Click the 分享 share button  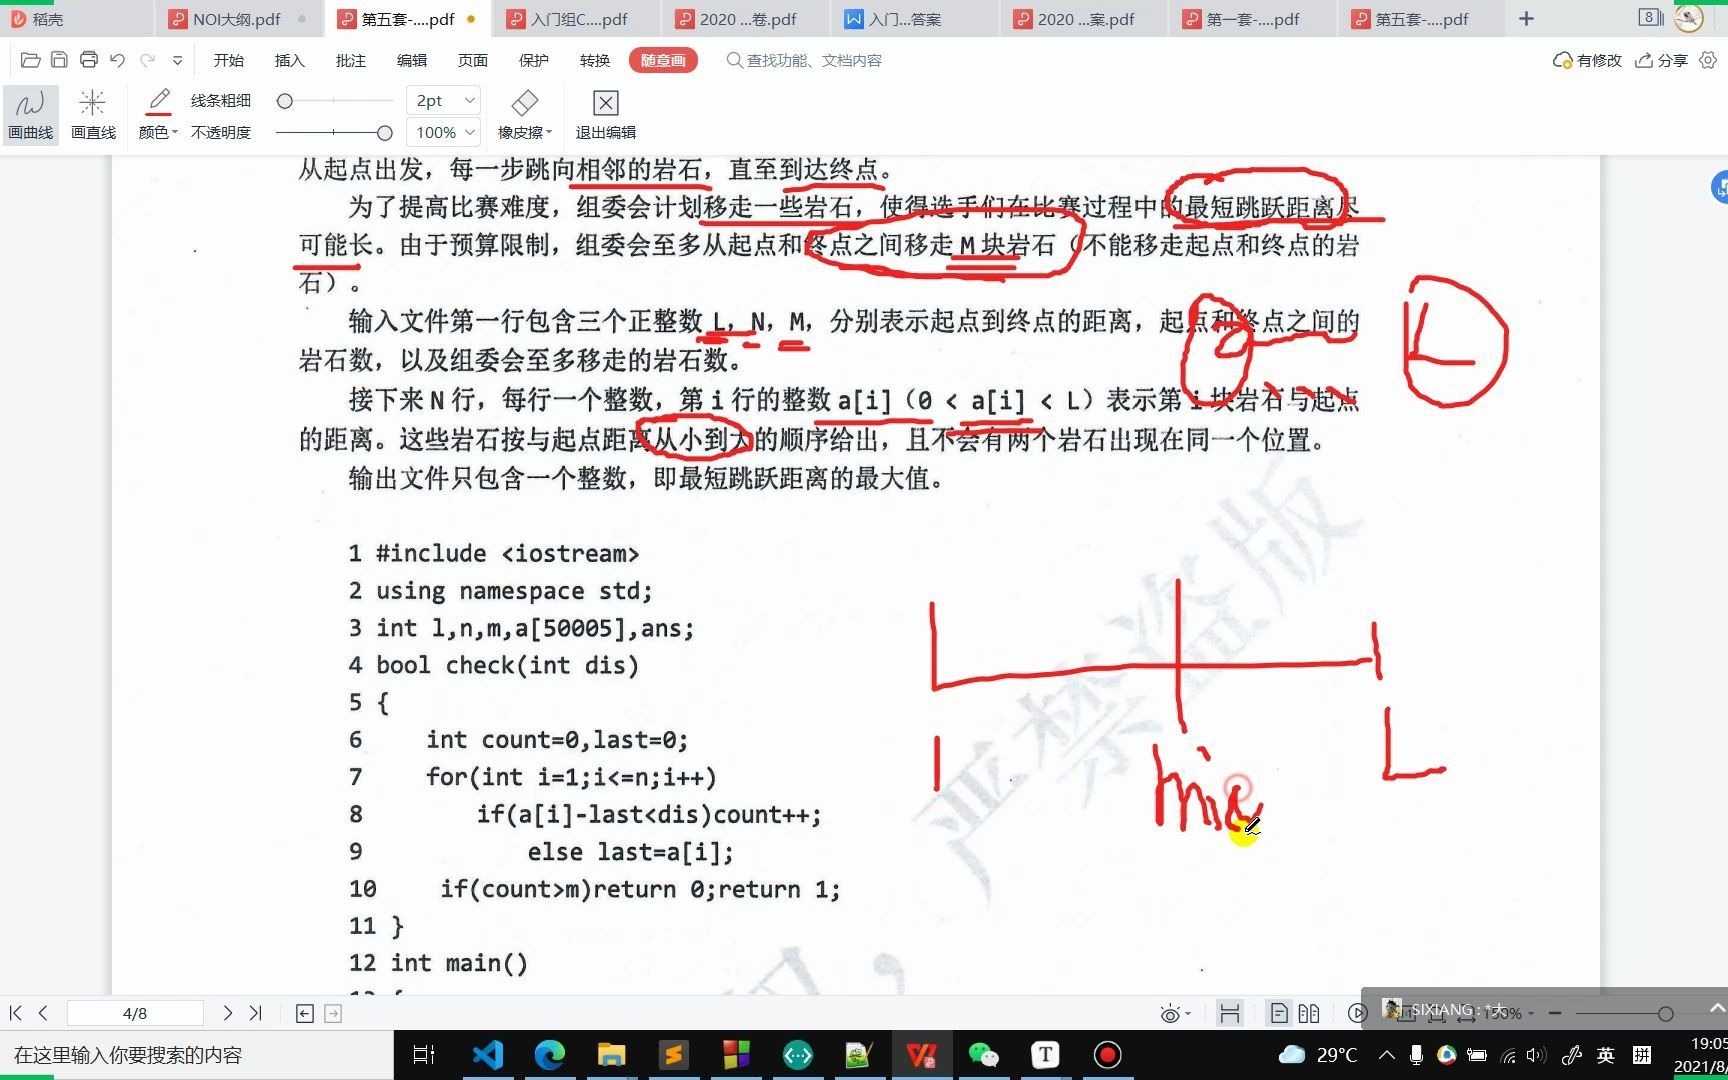click(x=1660, y=60)
